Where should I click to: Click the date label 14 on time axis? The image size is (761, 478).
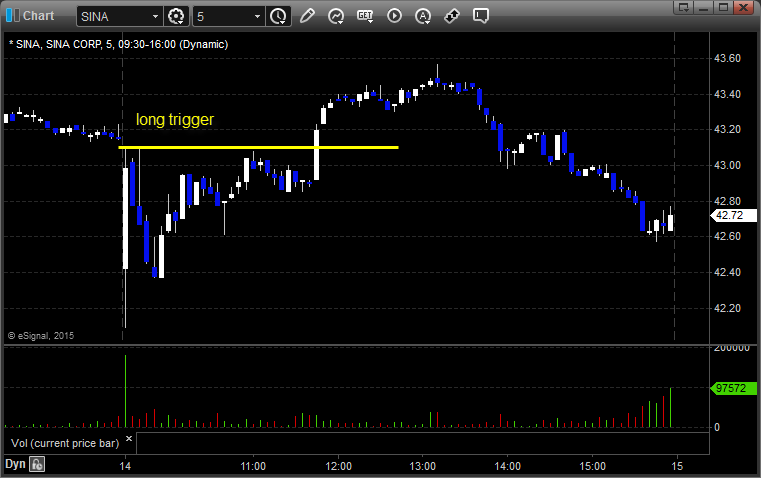point(125,466)
